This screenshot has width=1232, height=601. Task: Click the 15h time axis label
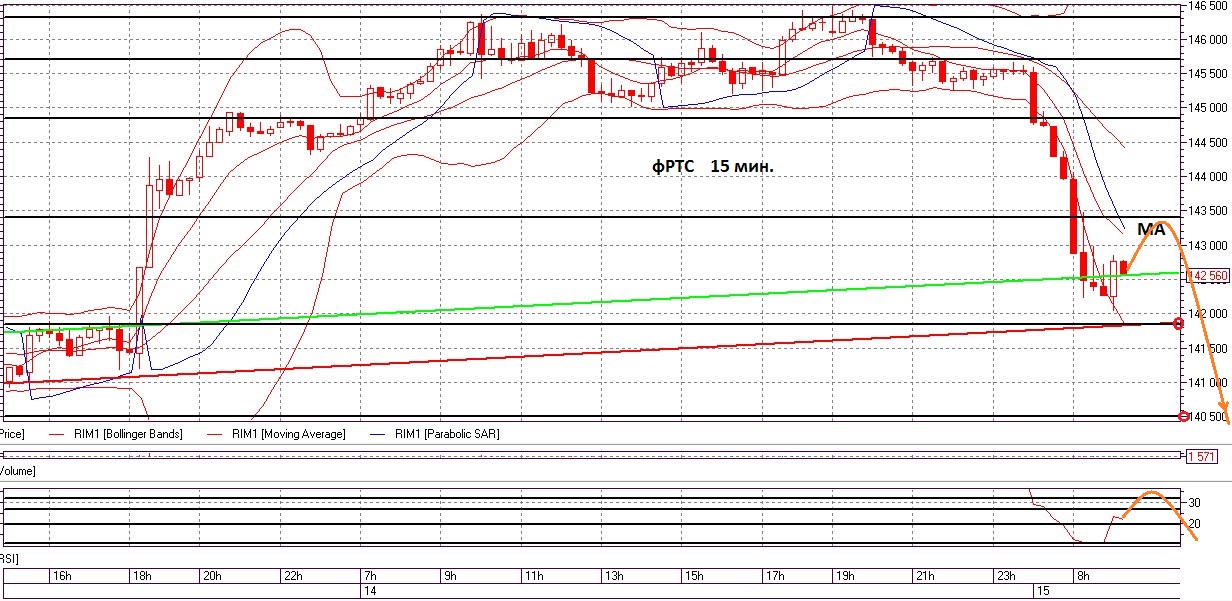694,576
